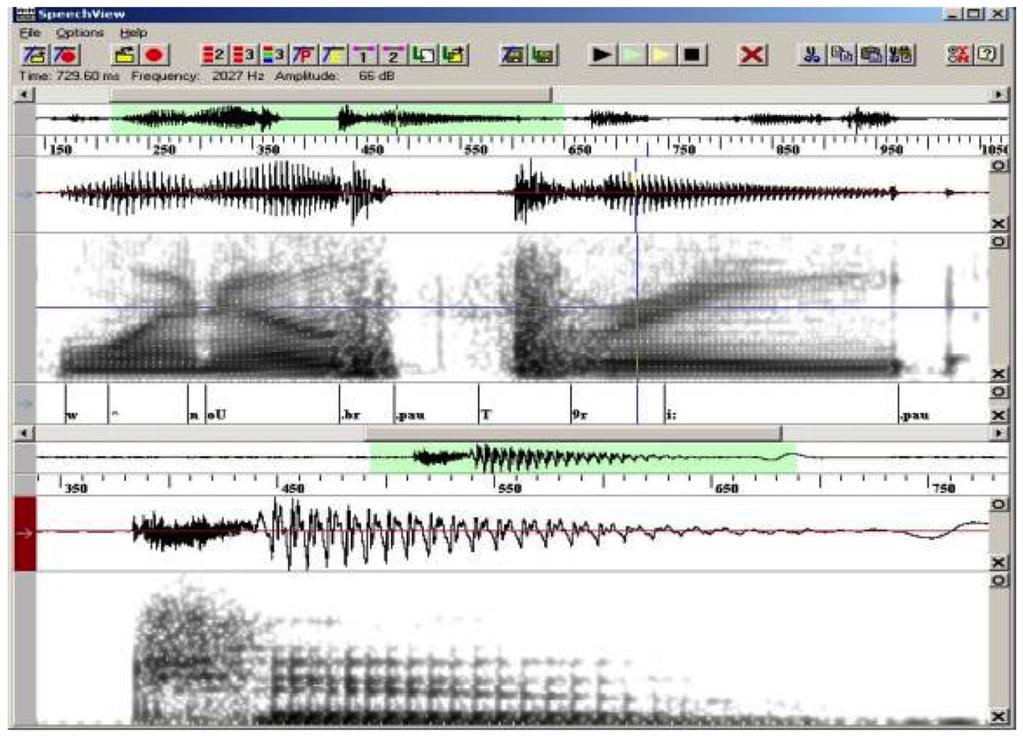The width and height of the screenshot is (1023, 737).
Task: Click the blue-line icon with yellow square
Action: 333,55
